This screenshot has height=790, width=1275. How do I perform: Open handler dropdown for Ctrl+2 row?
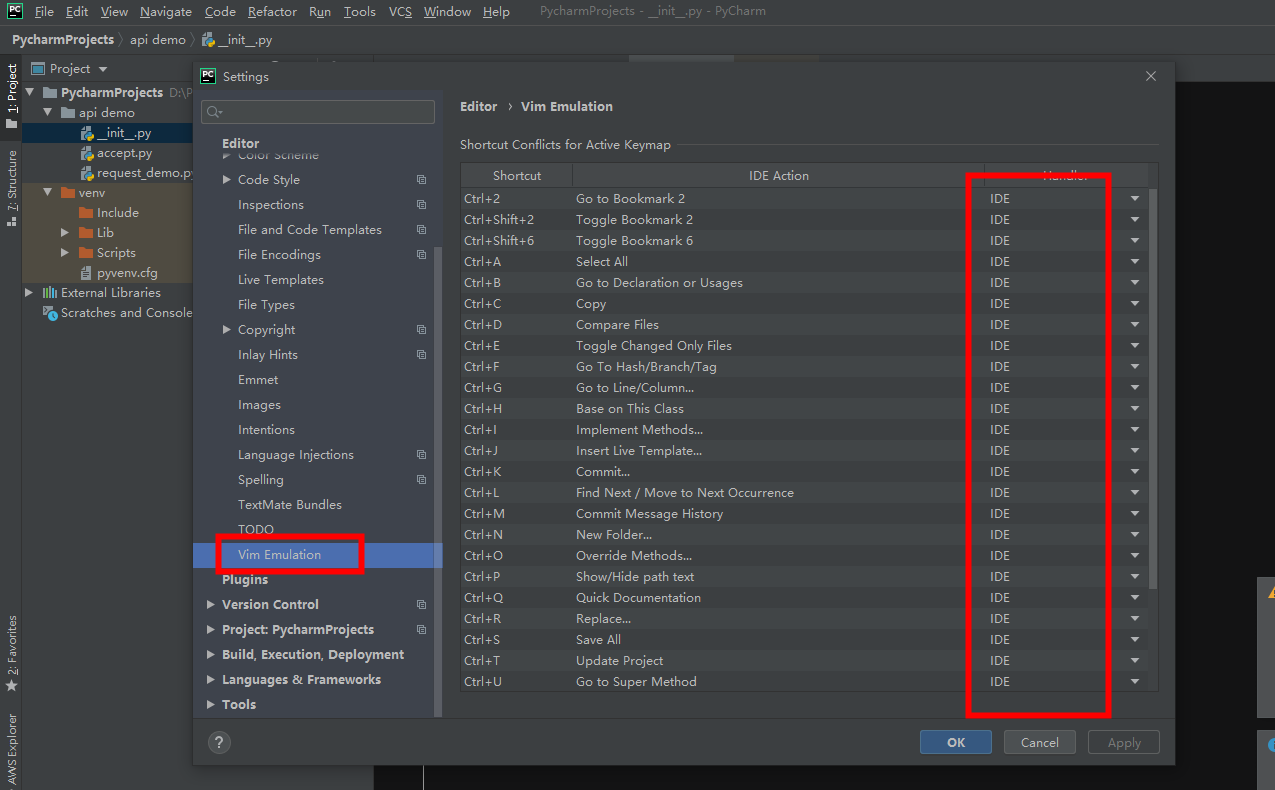[1135, 199]
